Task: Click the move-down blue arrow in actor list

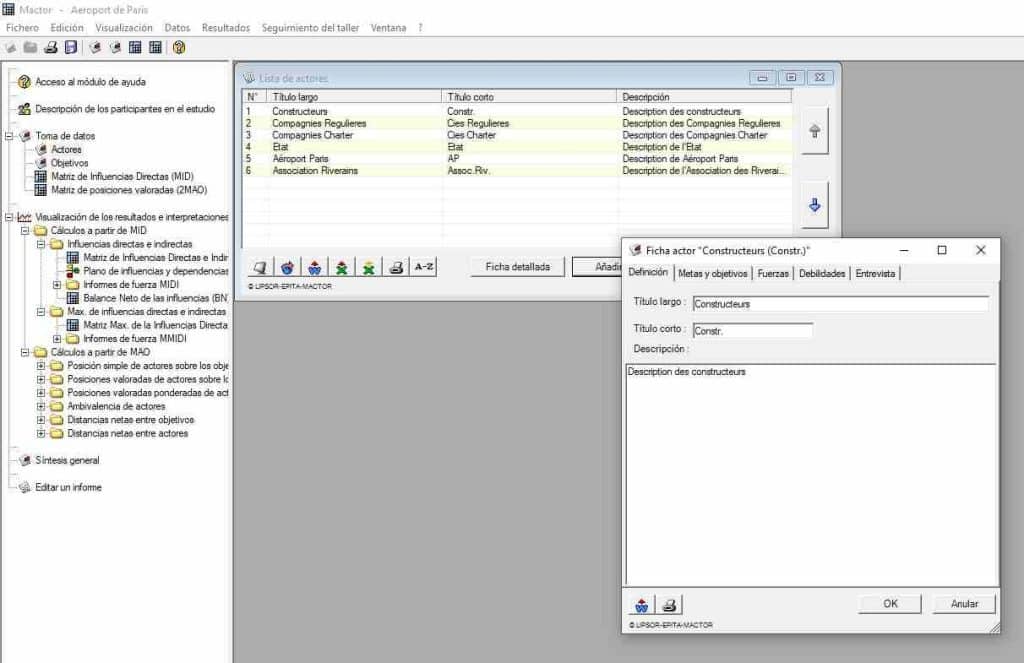Action: 814,205
